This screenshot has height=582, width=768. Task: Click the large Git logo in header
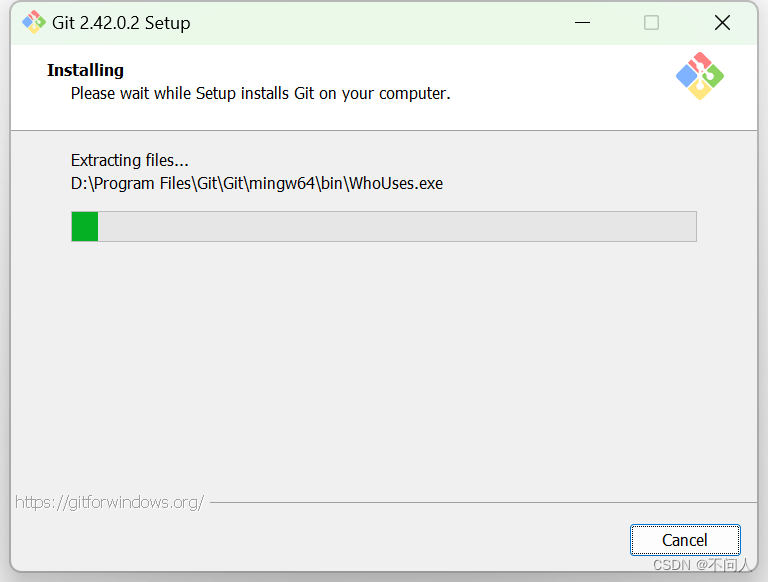(700, 76)
